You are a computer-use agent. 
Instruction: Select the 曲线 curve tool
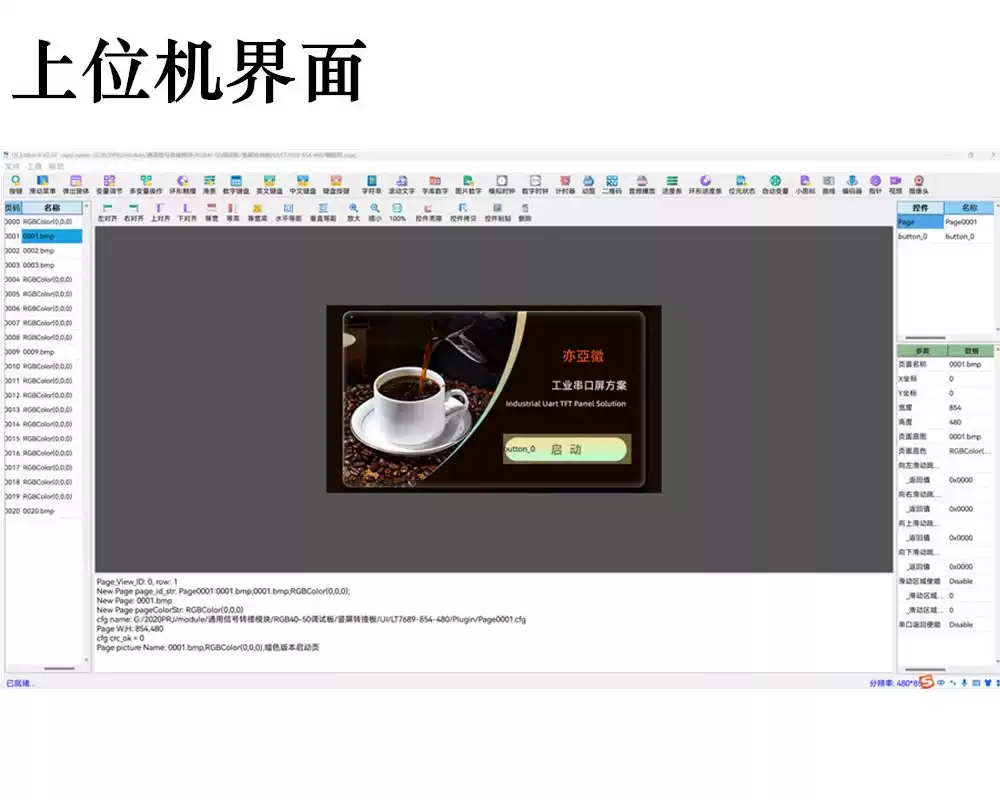[x=828, y=184]
